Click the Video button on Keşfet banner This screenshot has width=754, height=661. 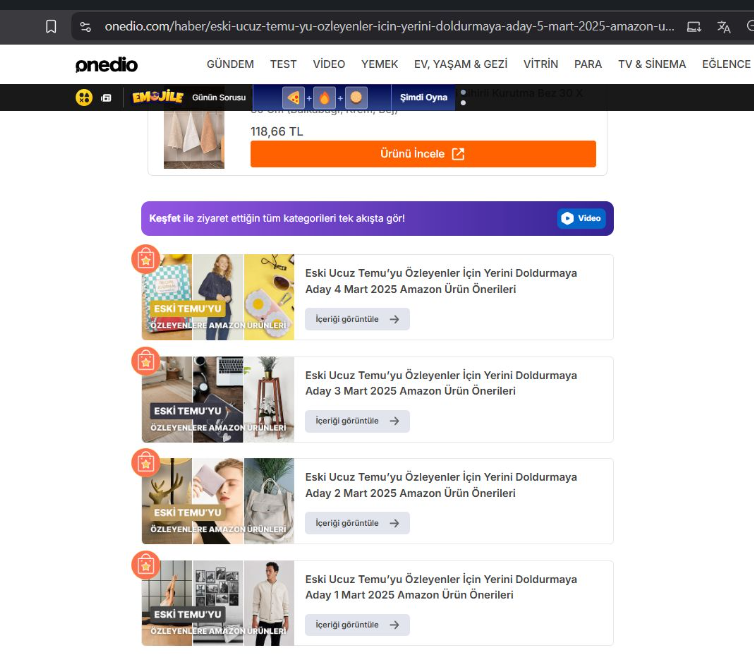pos(581,218)
